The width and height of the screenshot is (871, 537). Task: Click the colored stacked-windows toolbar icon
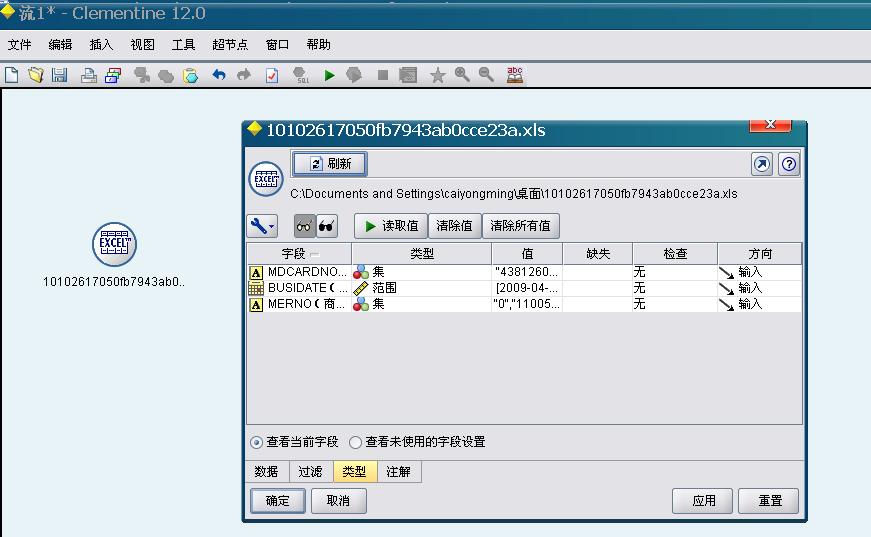[x=113, y=75]
